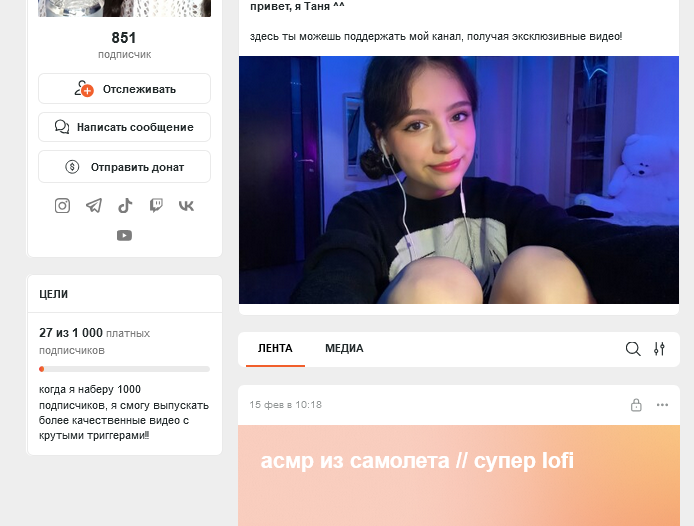Viewport: 694px width, 526px height.
Task: Open the YouTube social link icon
Action: pos(124,235)
